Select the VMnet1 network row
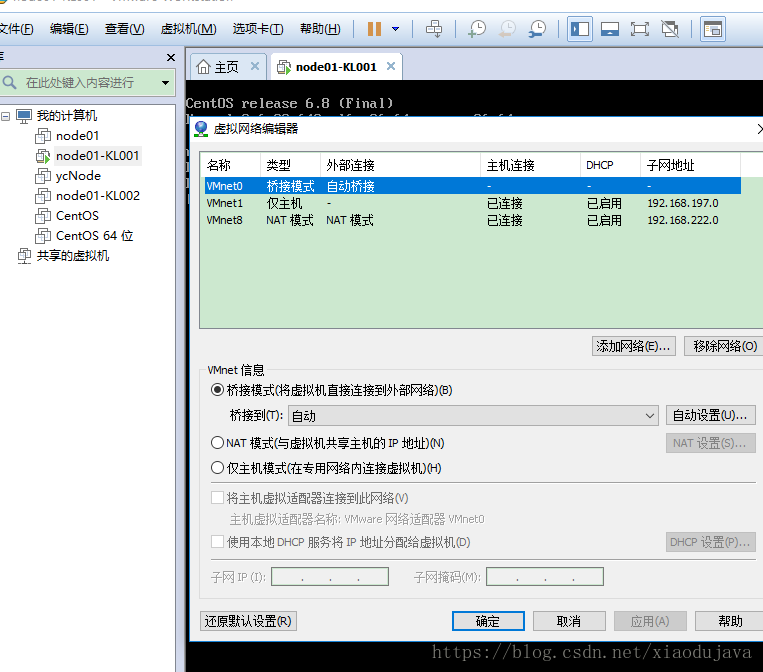The width and height of the screenshot is (763, 672). coord(472,203)
